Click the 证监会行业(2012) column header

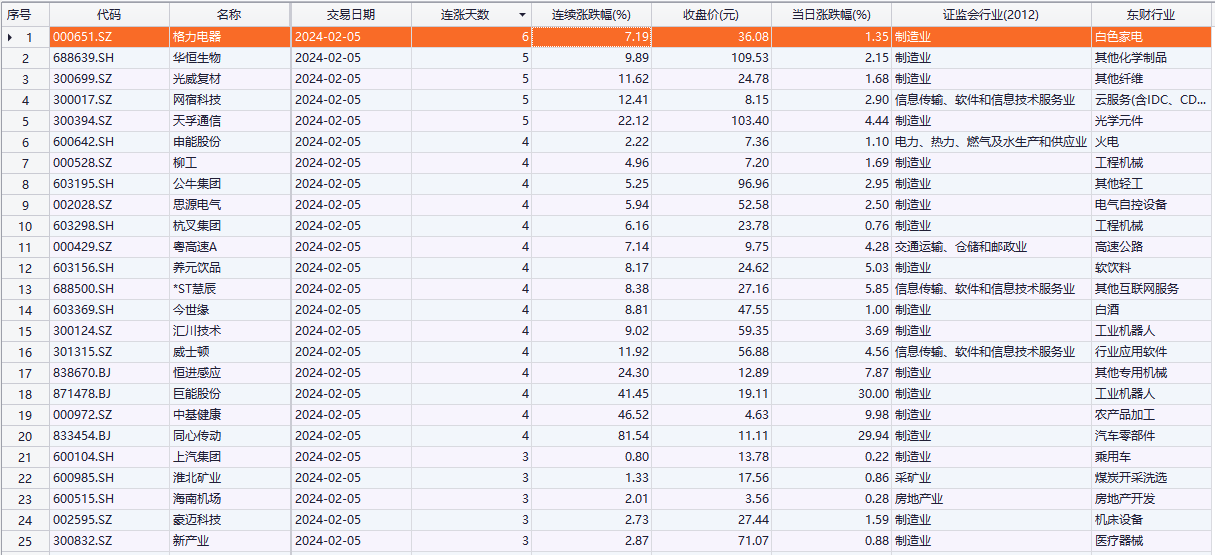990,15
